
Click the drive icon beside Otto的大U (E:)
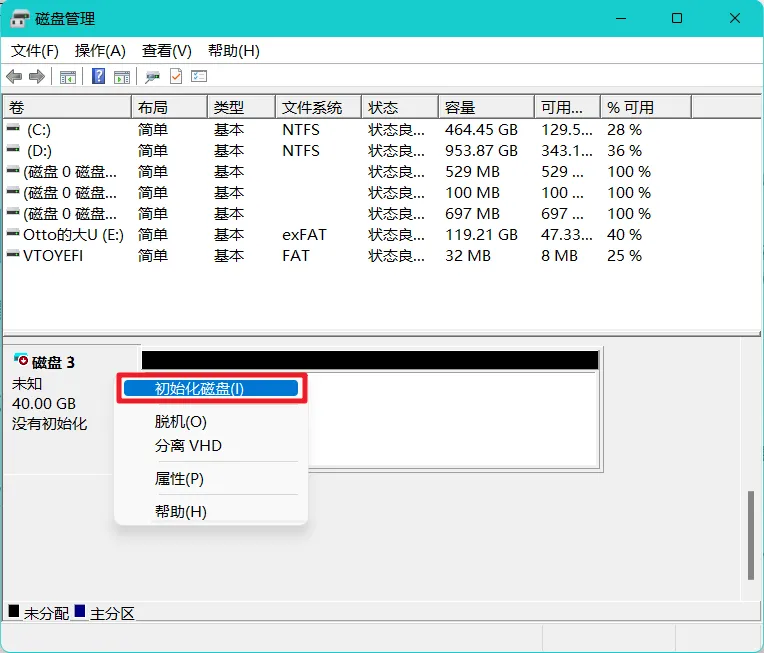click(13, 233)
